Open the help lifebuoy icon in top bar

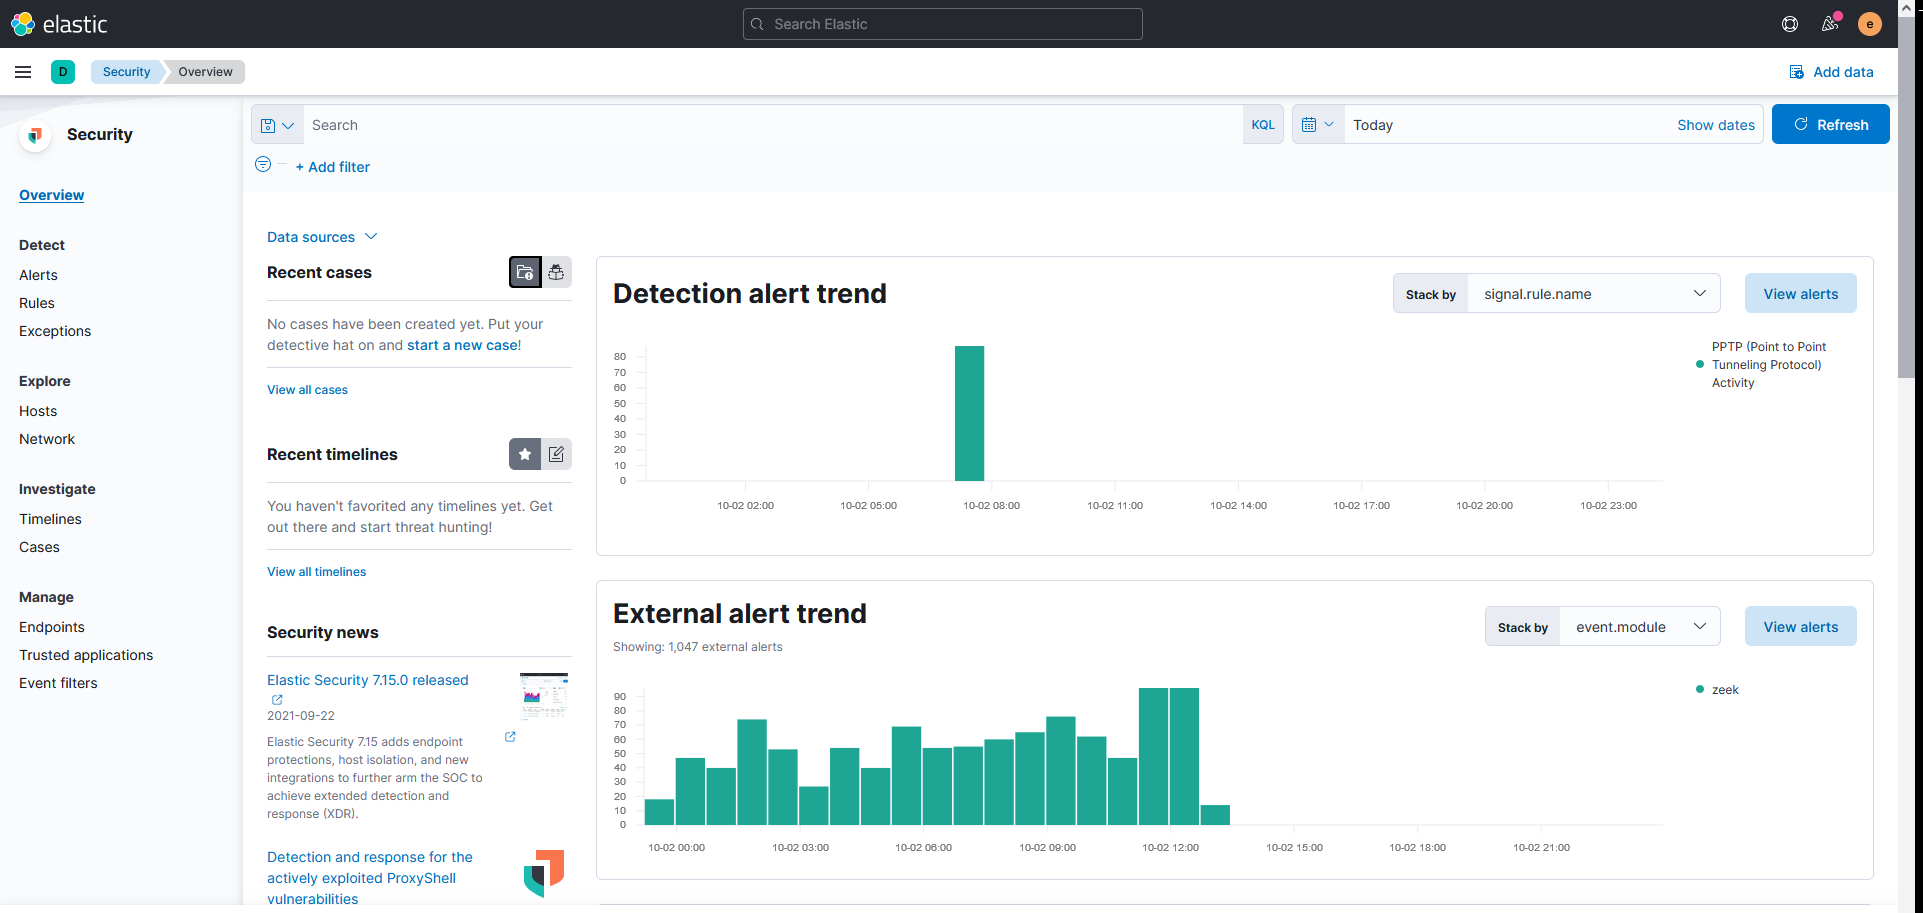[x=1790, y=23]
